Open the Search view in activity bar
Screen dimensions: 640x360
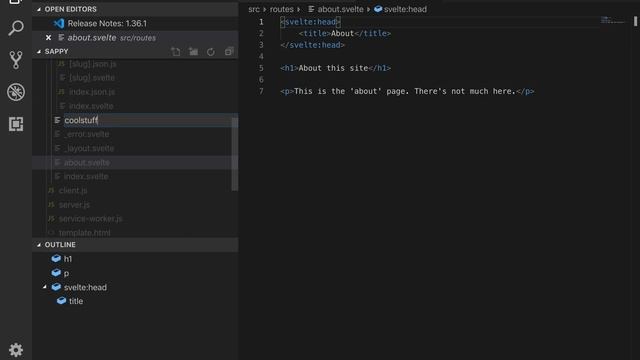[16, 28]
